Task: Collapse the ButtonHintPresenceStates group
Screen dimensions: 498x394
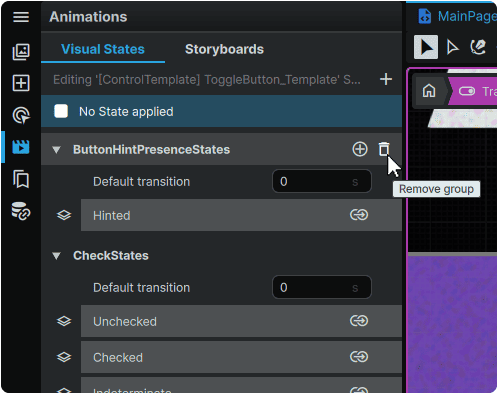Action: pos(56,150)
